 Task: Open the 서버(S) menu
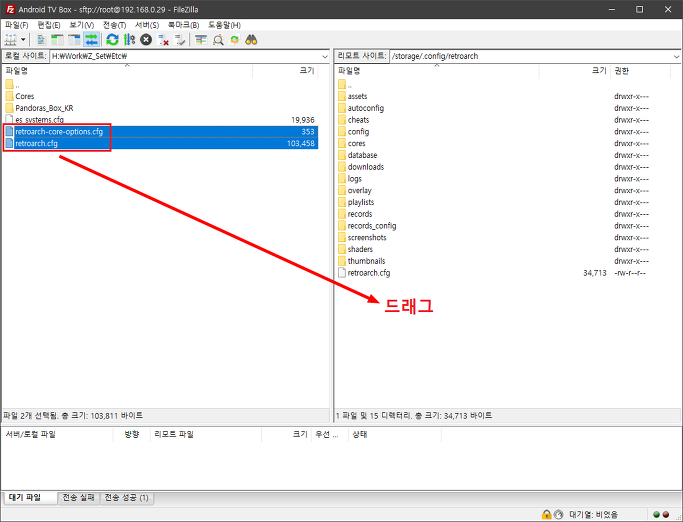coord(147,25)
